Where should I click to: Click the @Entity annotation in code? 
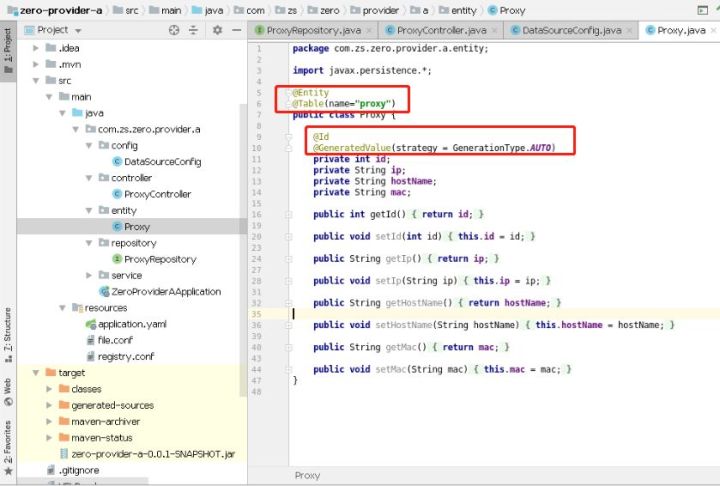311,92
